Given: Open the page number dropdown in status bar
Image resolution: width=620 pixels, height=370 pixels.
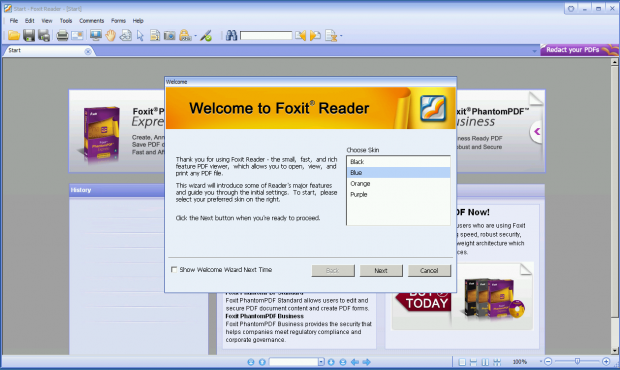Looking at the screenshot, I should click(x=321, y=362).
